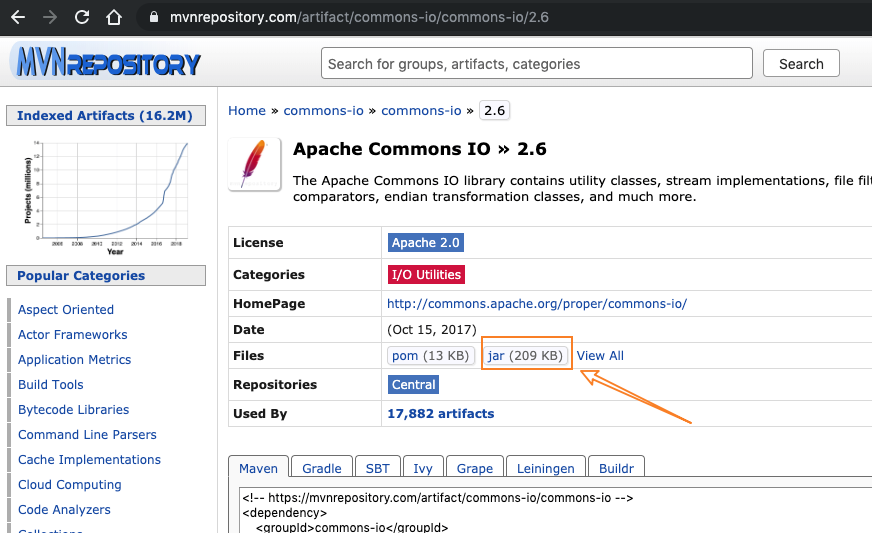Viewport: 872px width, 533px height.
Task: Click the browser forward arrow
Action: tap(50, 17)
